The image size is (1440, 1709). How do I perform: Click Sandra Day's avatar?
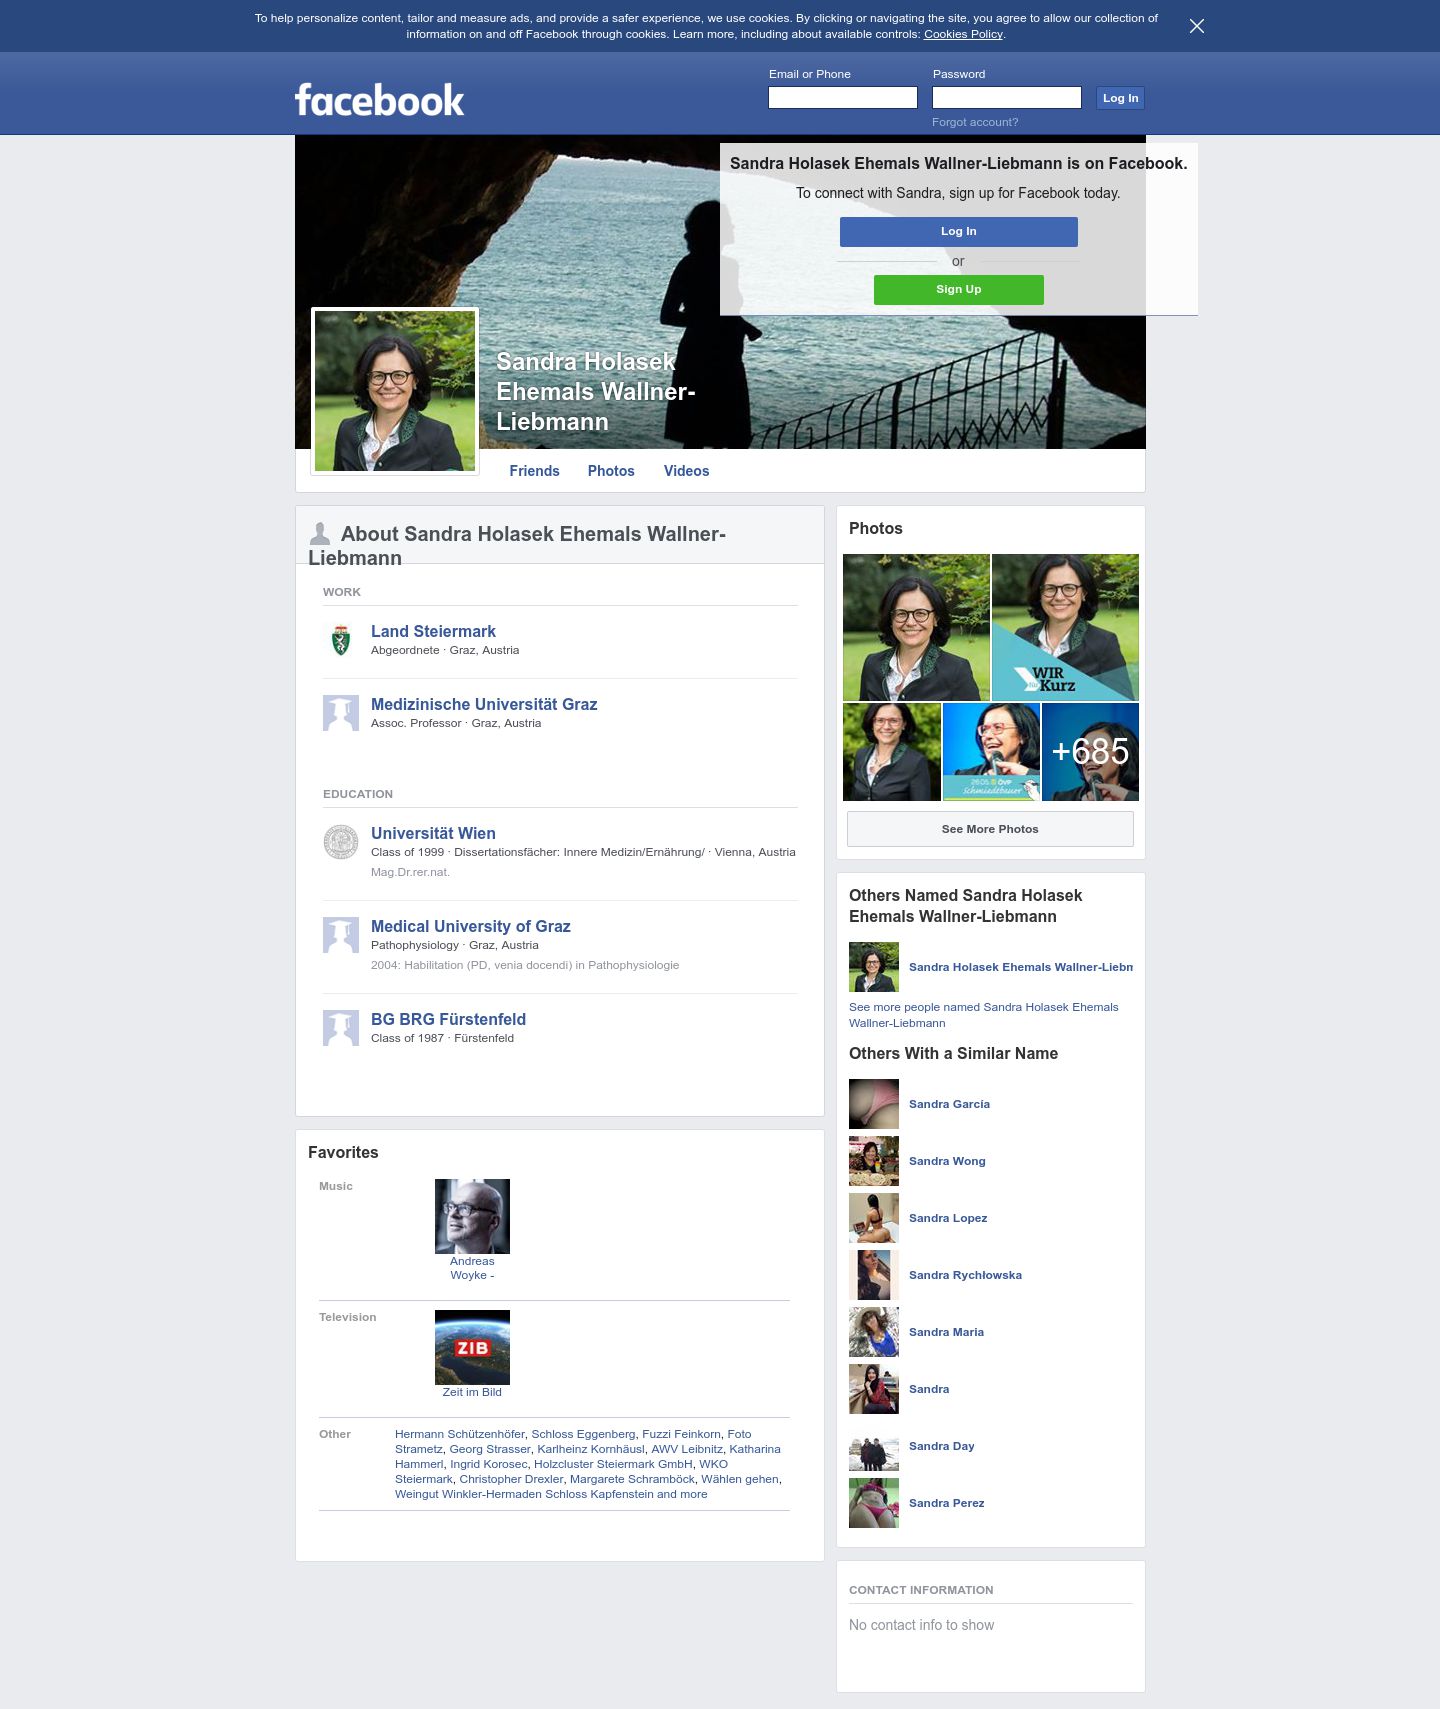click(x=874, y=1446)
